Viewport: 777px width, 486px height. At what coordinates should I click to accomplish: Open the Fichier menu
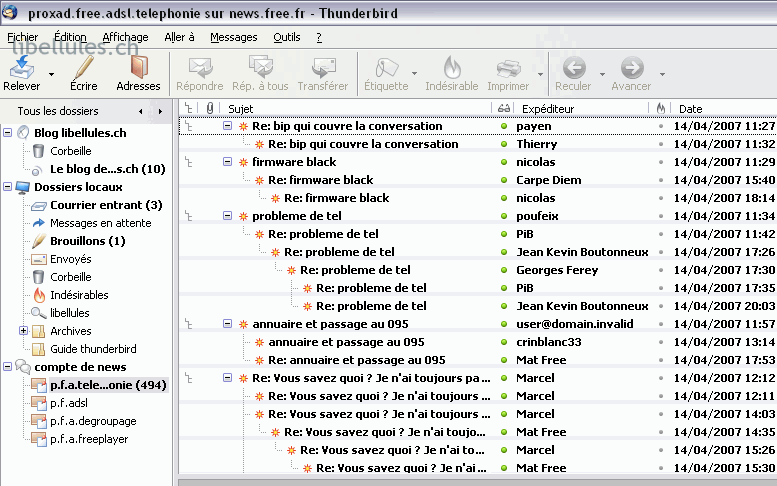coord(22,37)
